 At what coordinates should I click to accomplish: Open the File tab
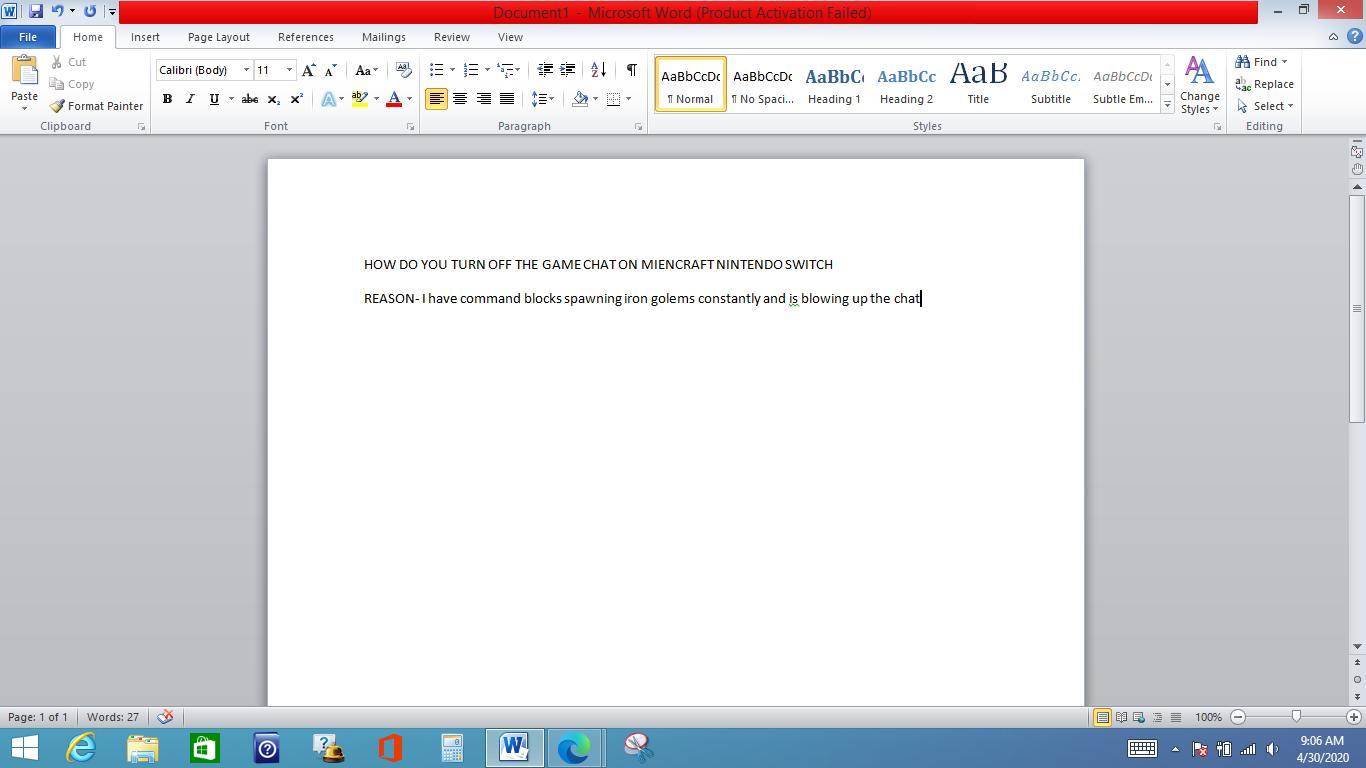[x=28, y=37]
